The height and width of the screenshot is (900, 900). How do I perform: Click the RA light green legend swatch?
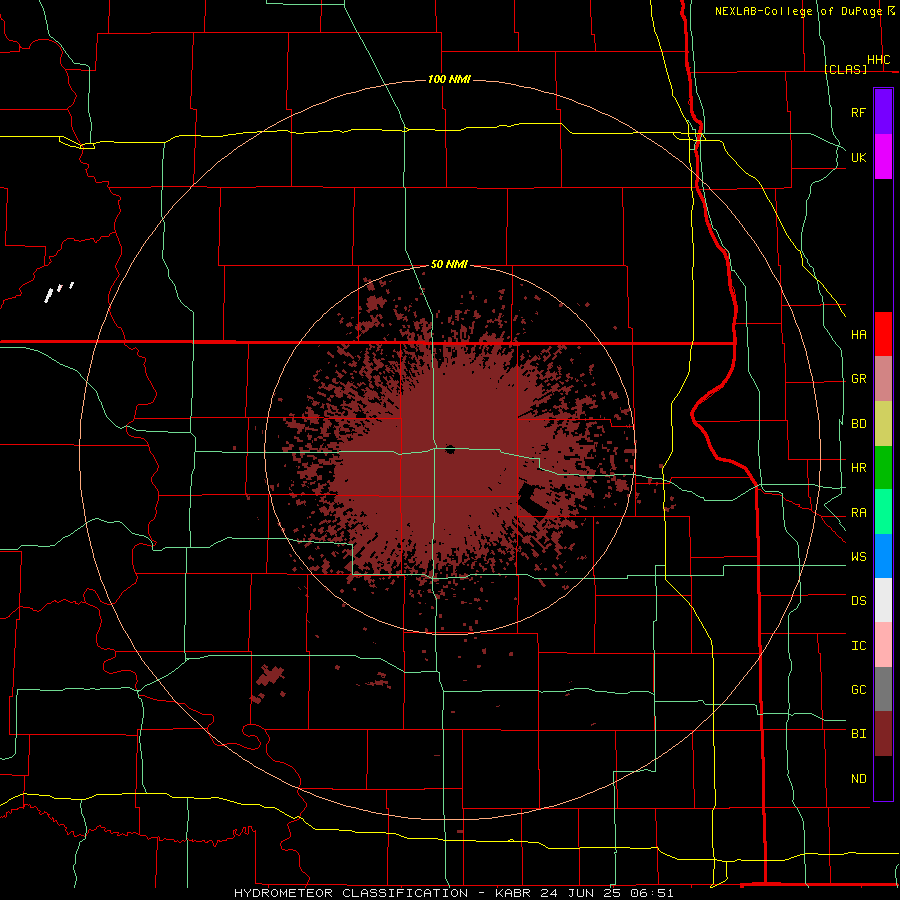click(883, 512)
